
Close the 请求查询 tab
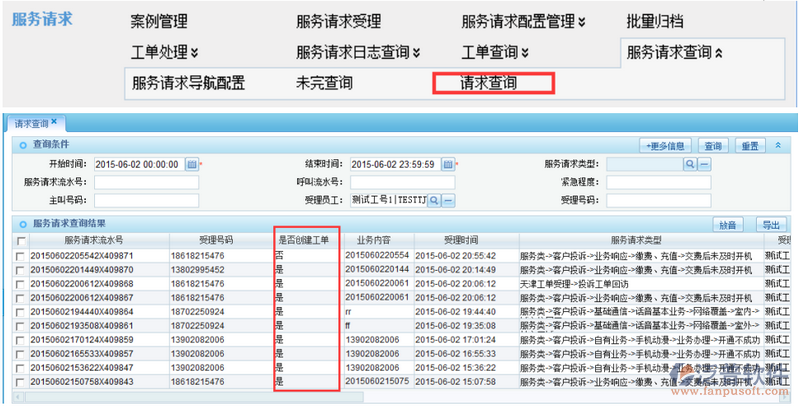pos(54,122)
